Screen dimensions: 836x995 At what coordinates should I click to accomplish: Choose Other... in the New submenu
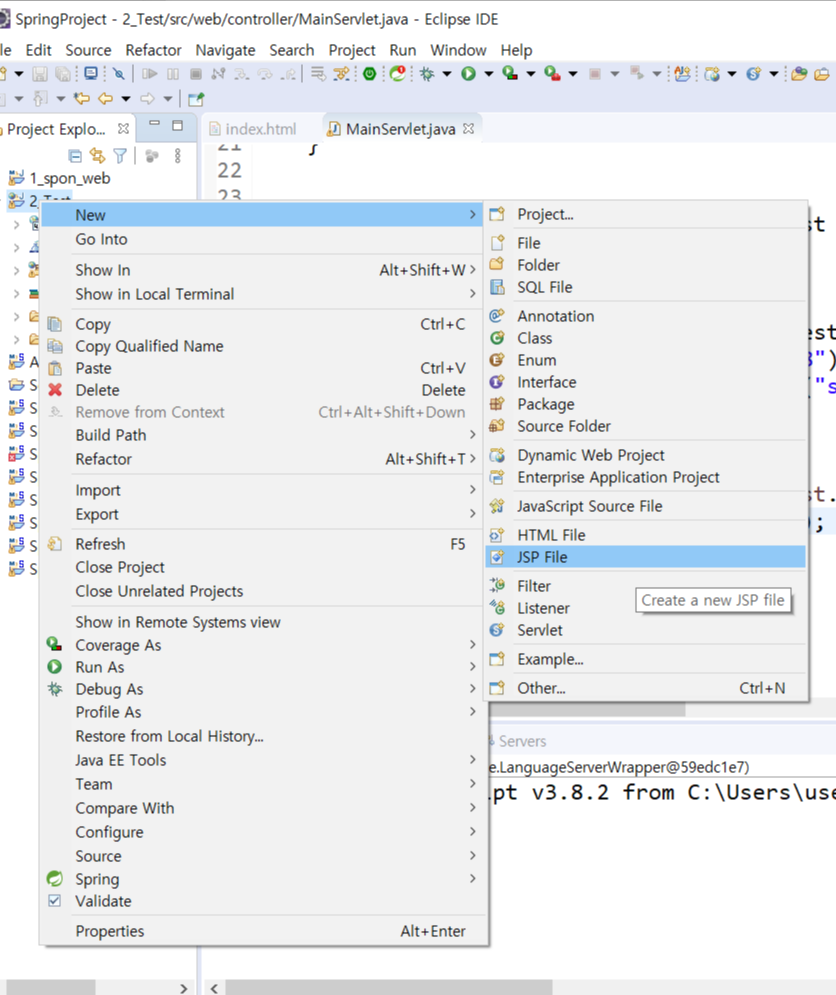click(x=645, y=688)
